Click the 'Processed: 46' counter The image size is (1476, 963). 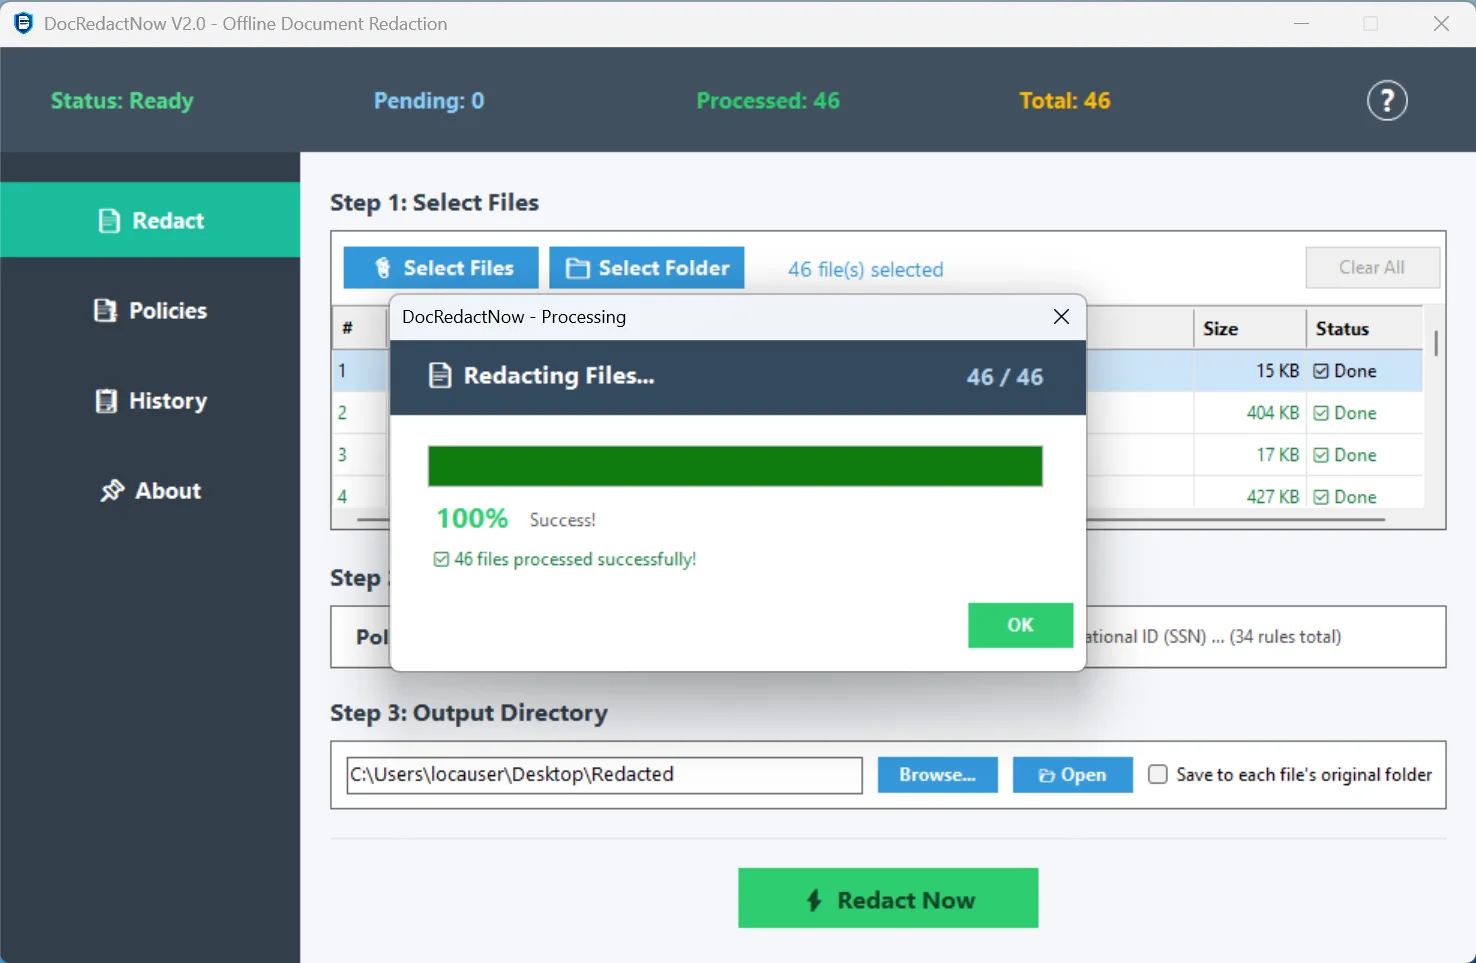pyautogui.click(x=768, y=101)
